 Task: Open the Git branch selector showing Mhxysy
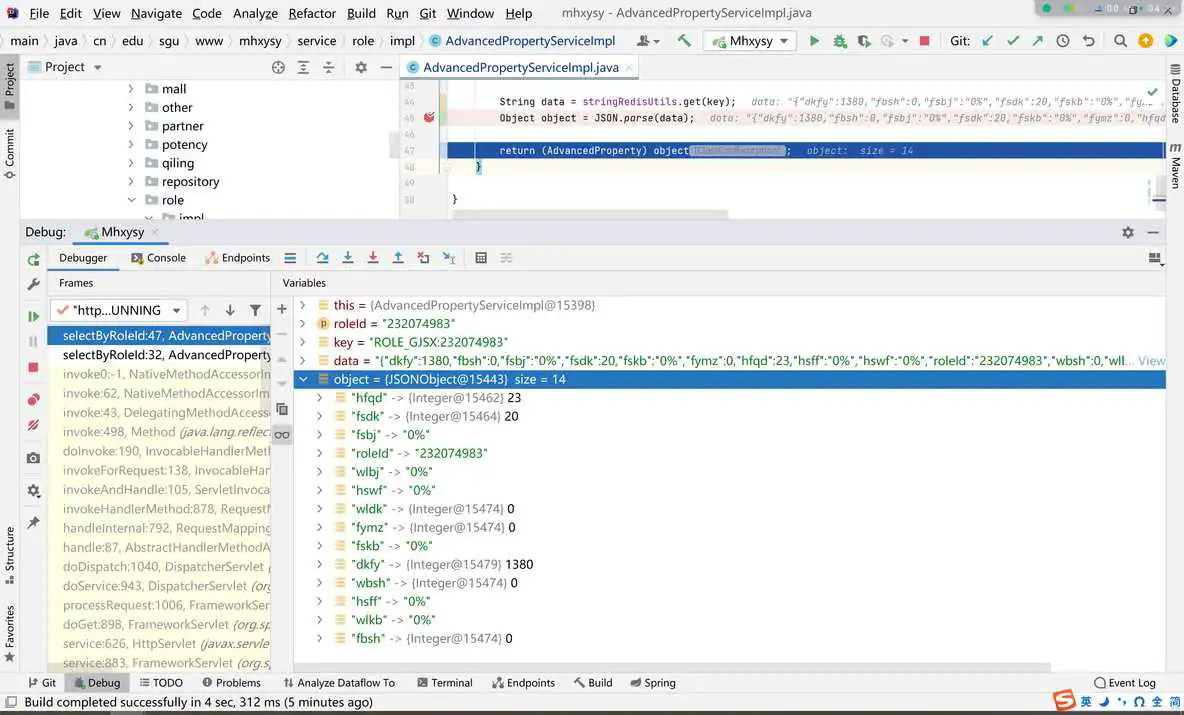click(749, 41)
